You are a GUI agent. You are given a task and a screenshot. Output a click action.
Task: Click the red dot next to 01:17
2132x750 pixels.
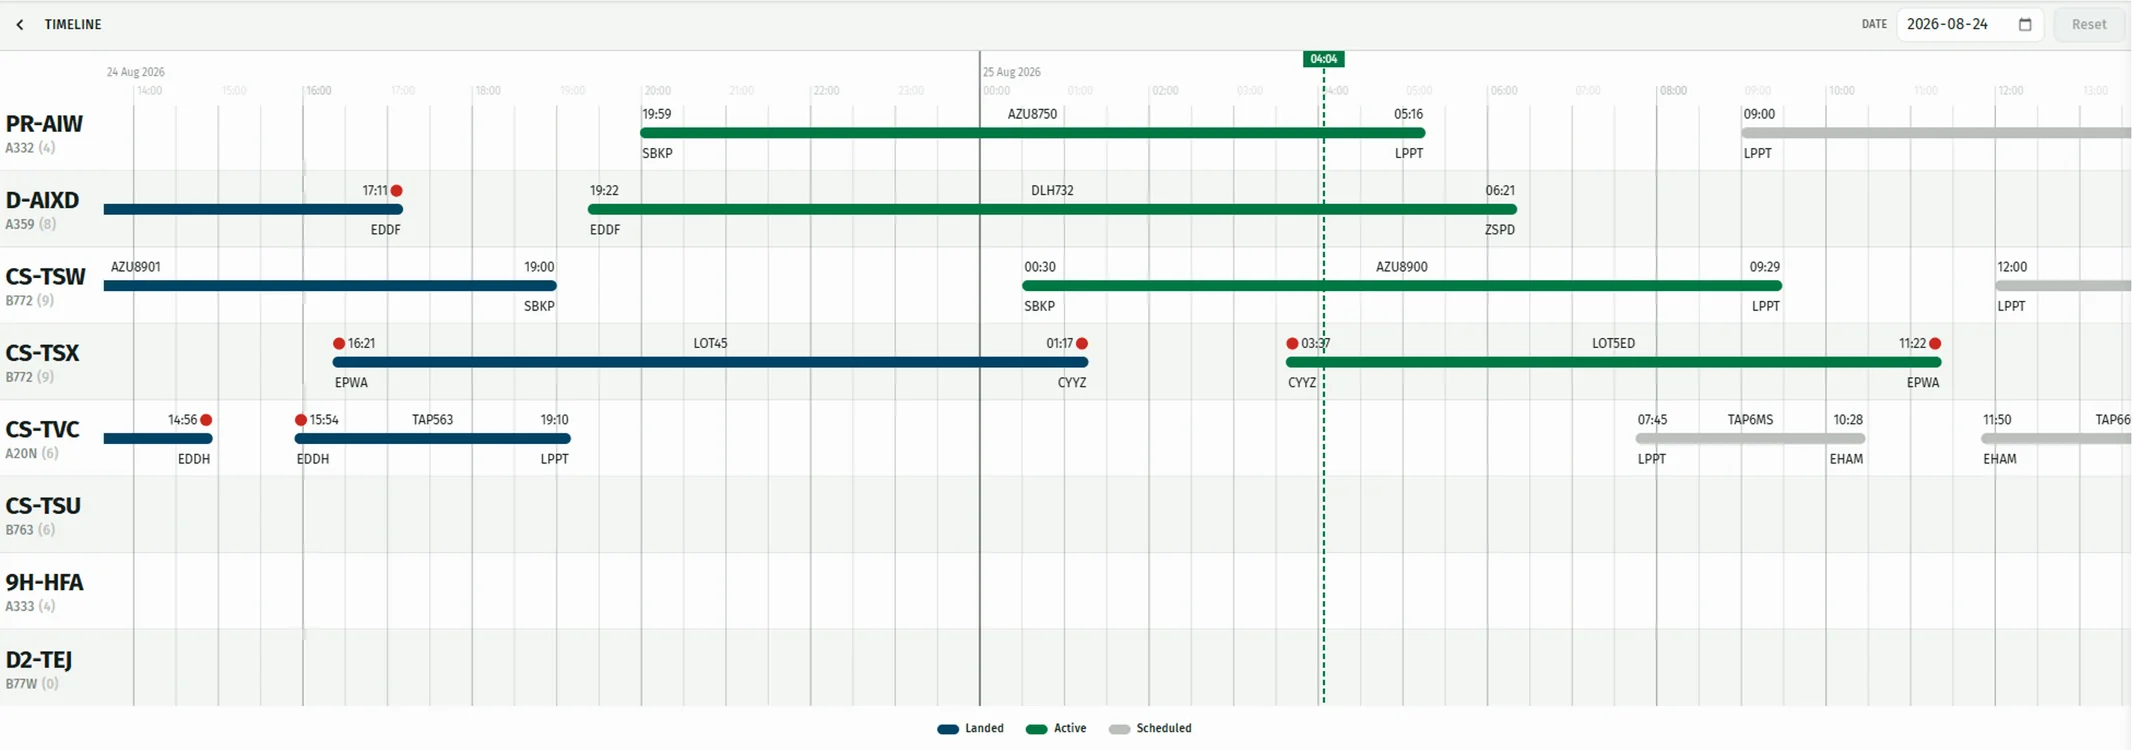(x=1082, y=343)
